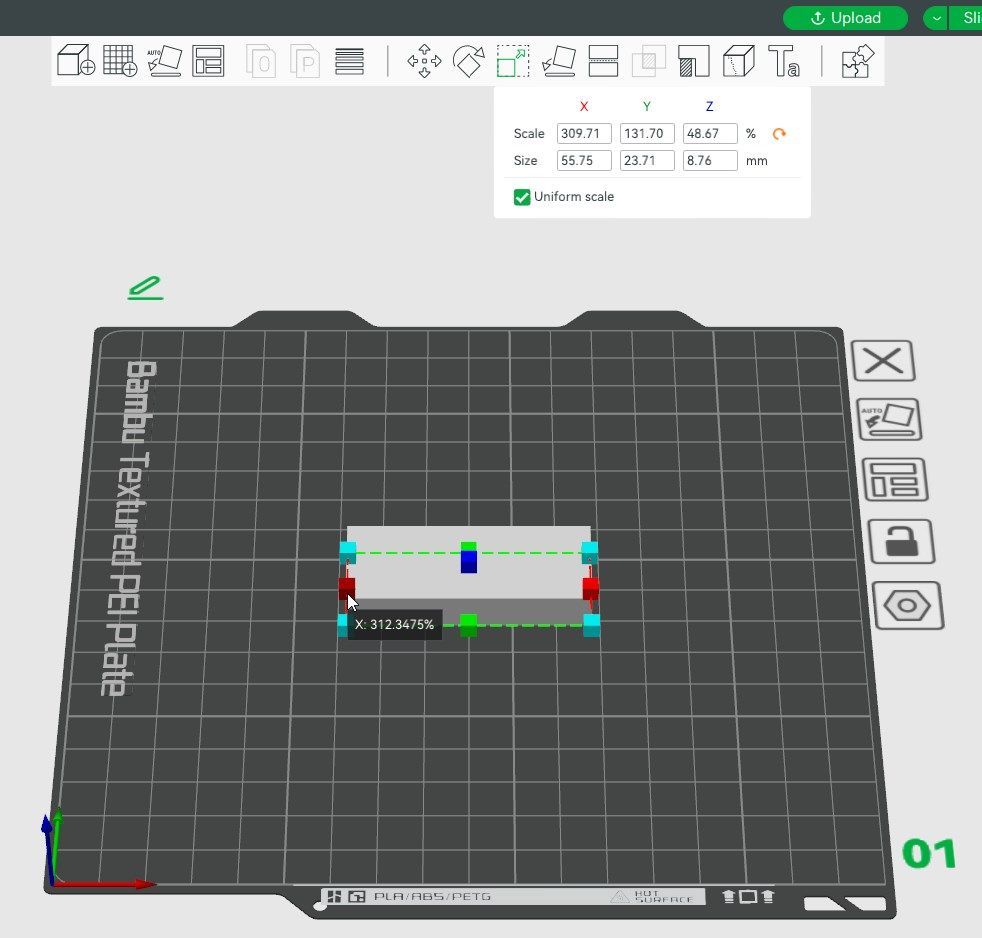Image resolution: width=982 pixels, height=938 pixels.
Task: Click the Size X field 55.75
Action: [x=584, y=160]
